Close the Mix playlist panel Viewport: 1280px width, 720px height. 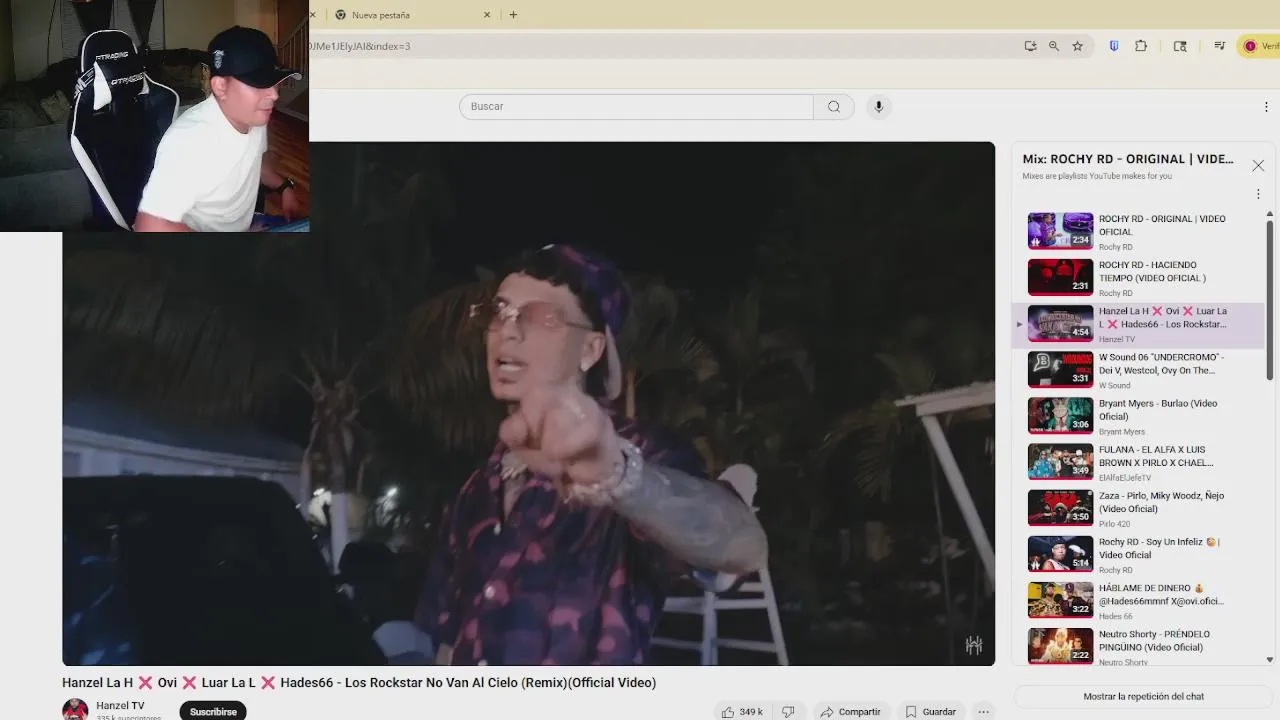pos(1258,166)
